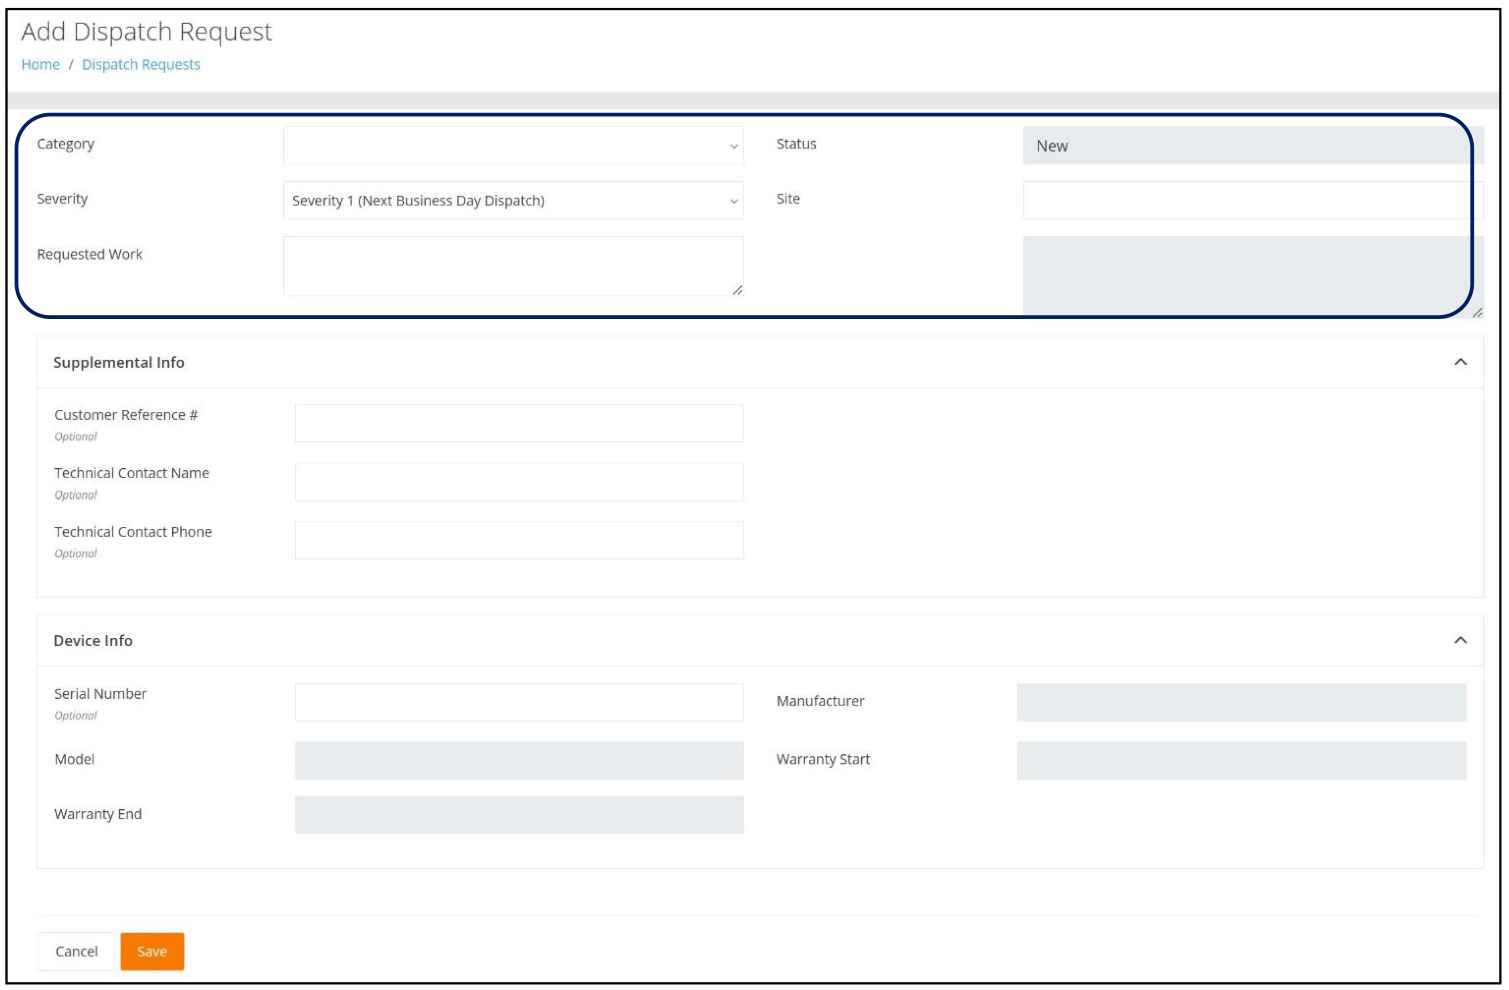Image resolution: width=1509 pixels, height=990 pixels.
Task: Click the Add Dispatch Request title
Action: click(147, 32)
